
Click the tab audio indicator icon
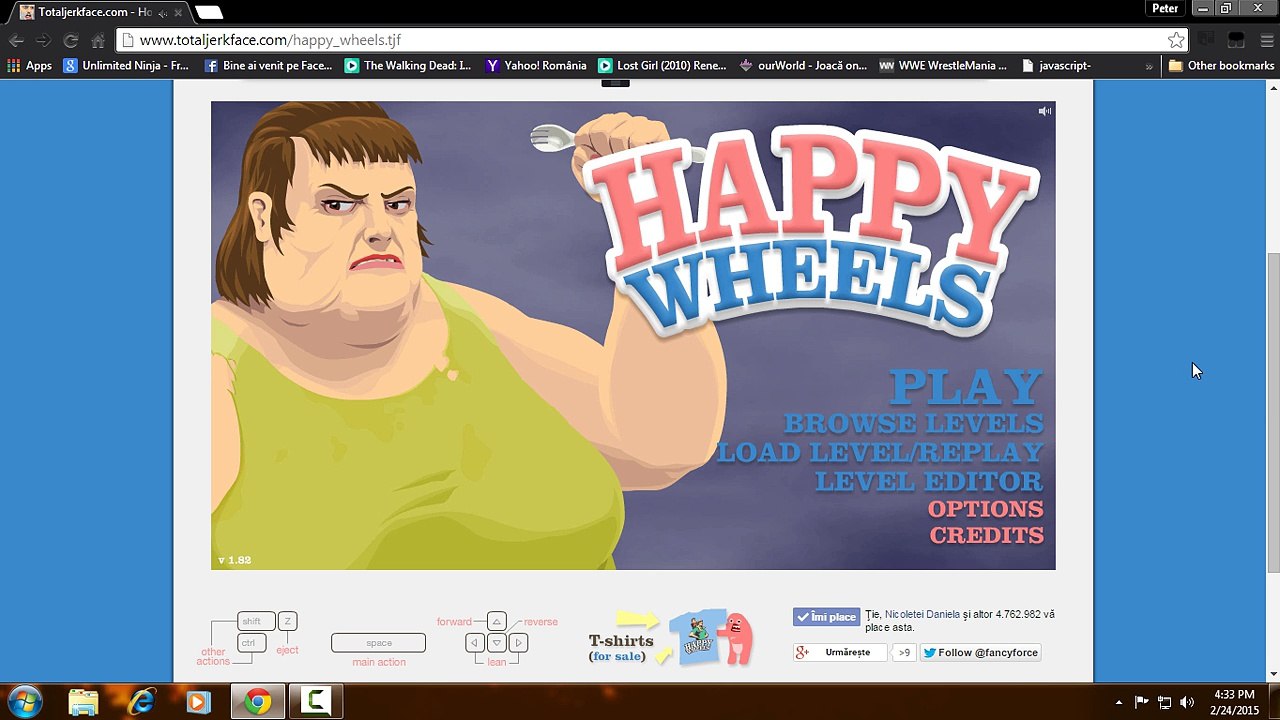pyautogui.click(x=163, y=12)
